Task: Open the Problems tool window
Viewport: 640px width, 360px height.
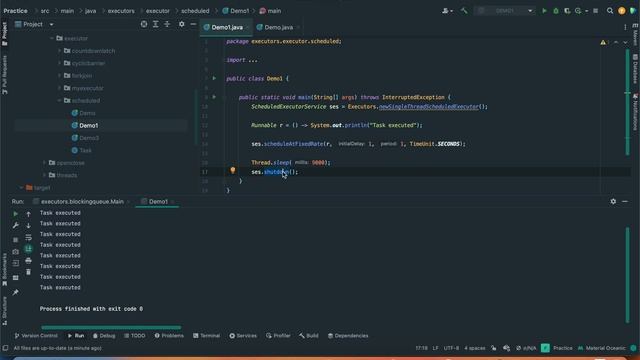Action: click(x=169, y=336)
